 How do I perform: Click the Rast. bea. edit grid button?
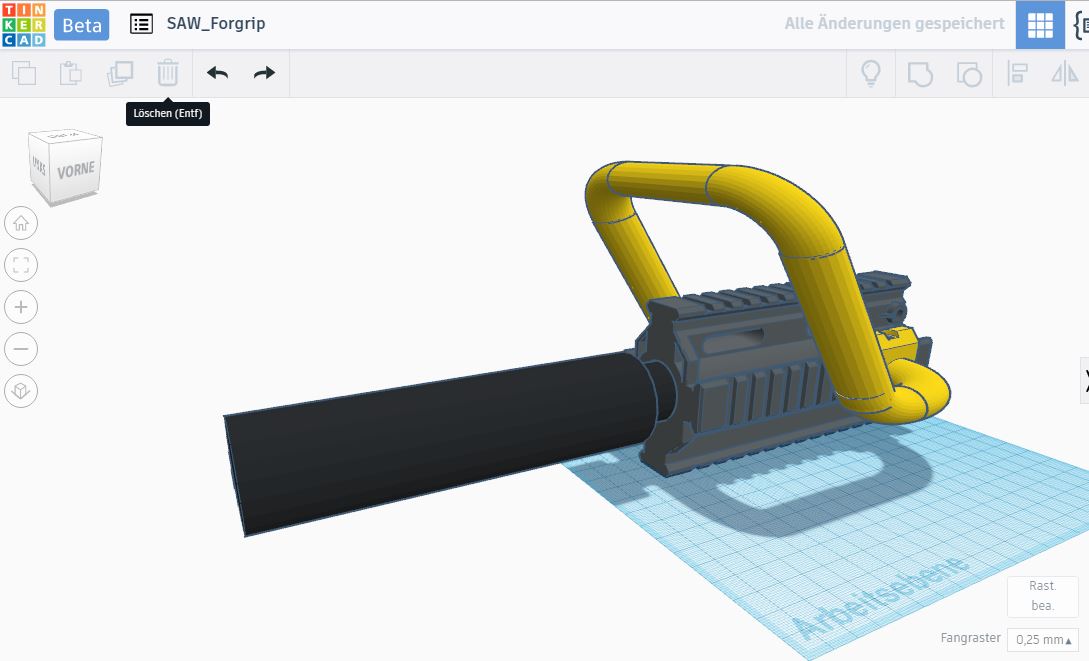(1042, 596)
